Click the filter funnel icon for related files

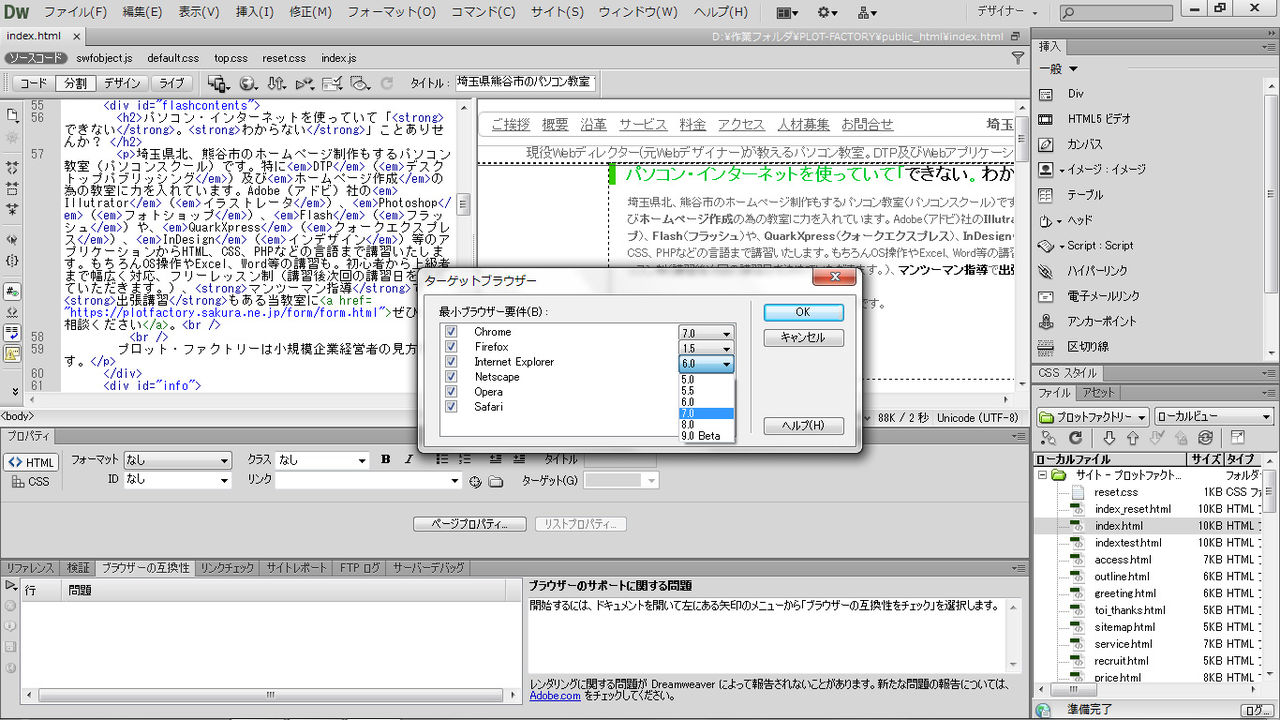(1018, 58)
